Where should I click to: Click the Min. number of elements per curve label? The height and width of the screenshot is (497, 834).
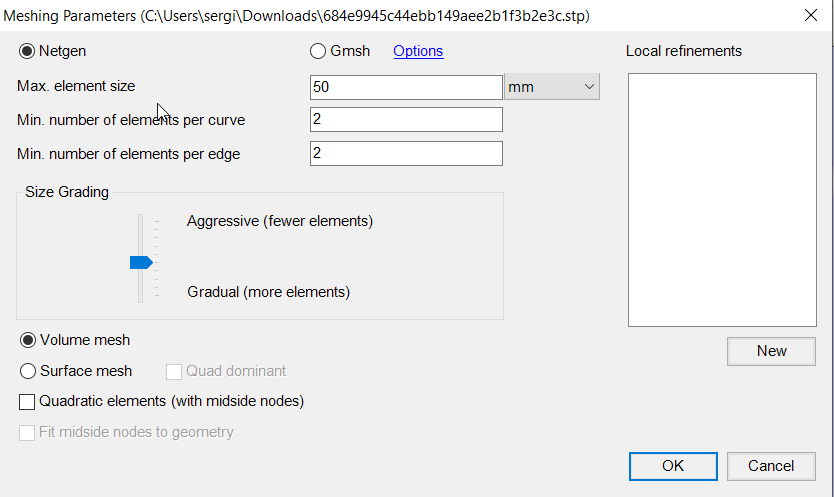[x=131, y=120]
